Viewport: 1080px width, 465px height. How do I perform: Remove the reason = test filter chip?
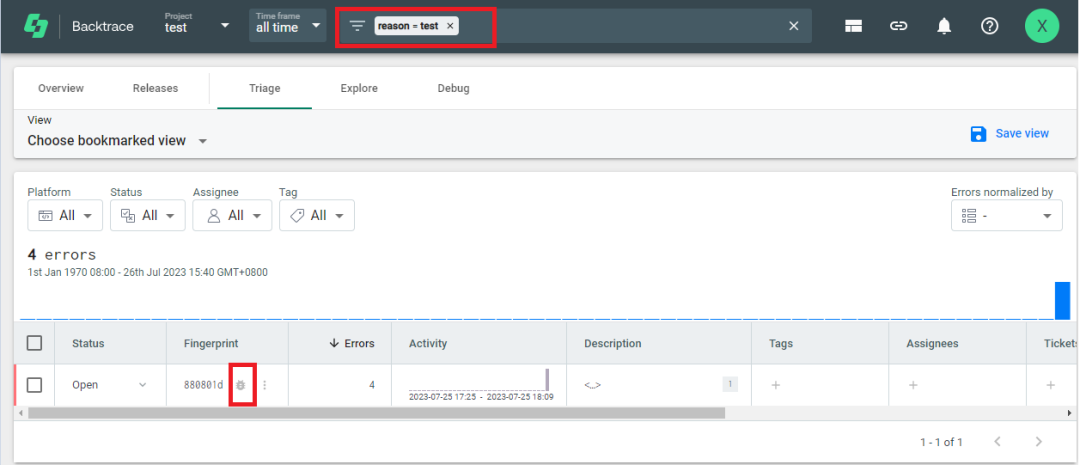(x=450, y=26)
